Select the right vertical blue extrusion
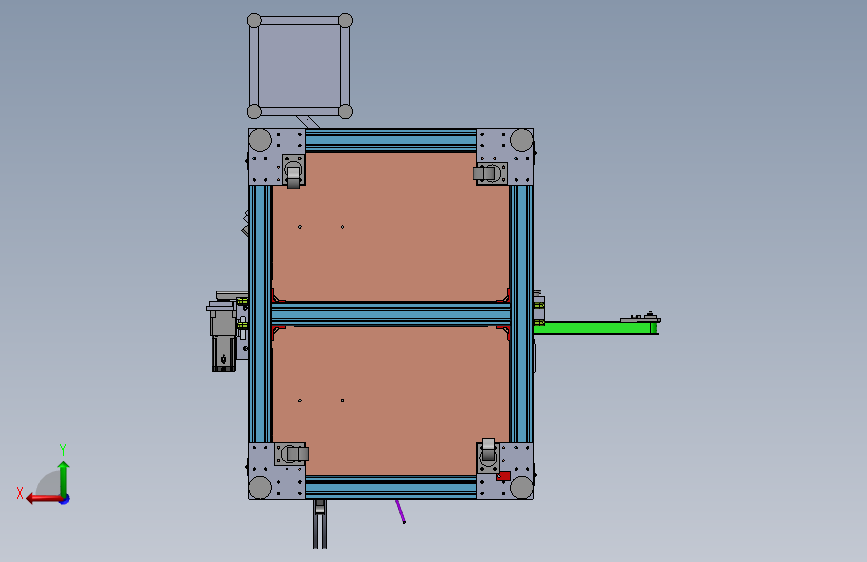 [x=521, y=314]
